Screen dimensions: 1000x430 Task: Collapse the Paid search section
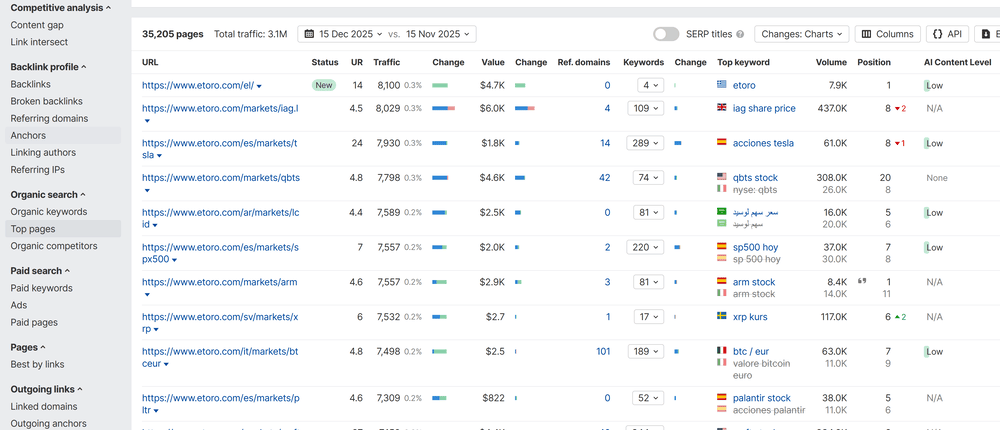tap(40, 271)
